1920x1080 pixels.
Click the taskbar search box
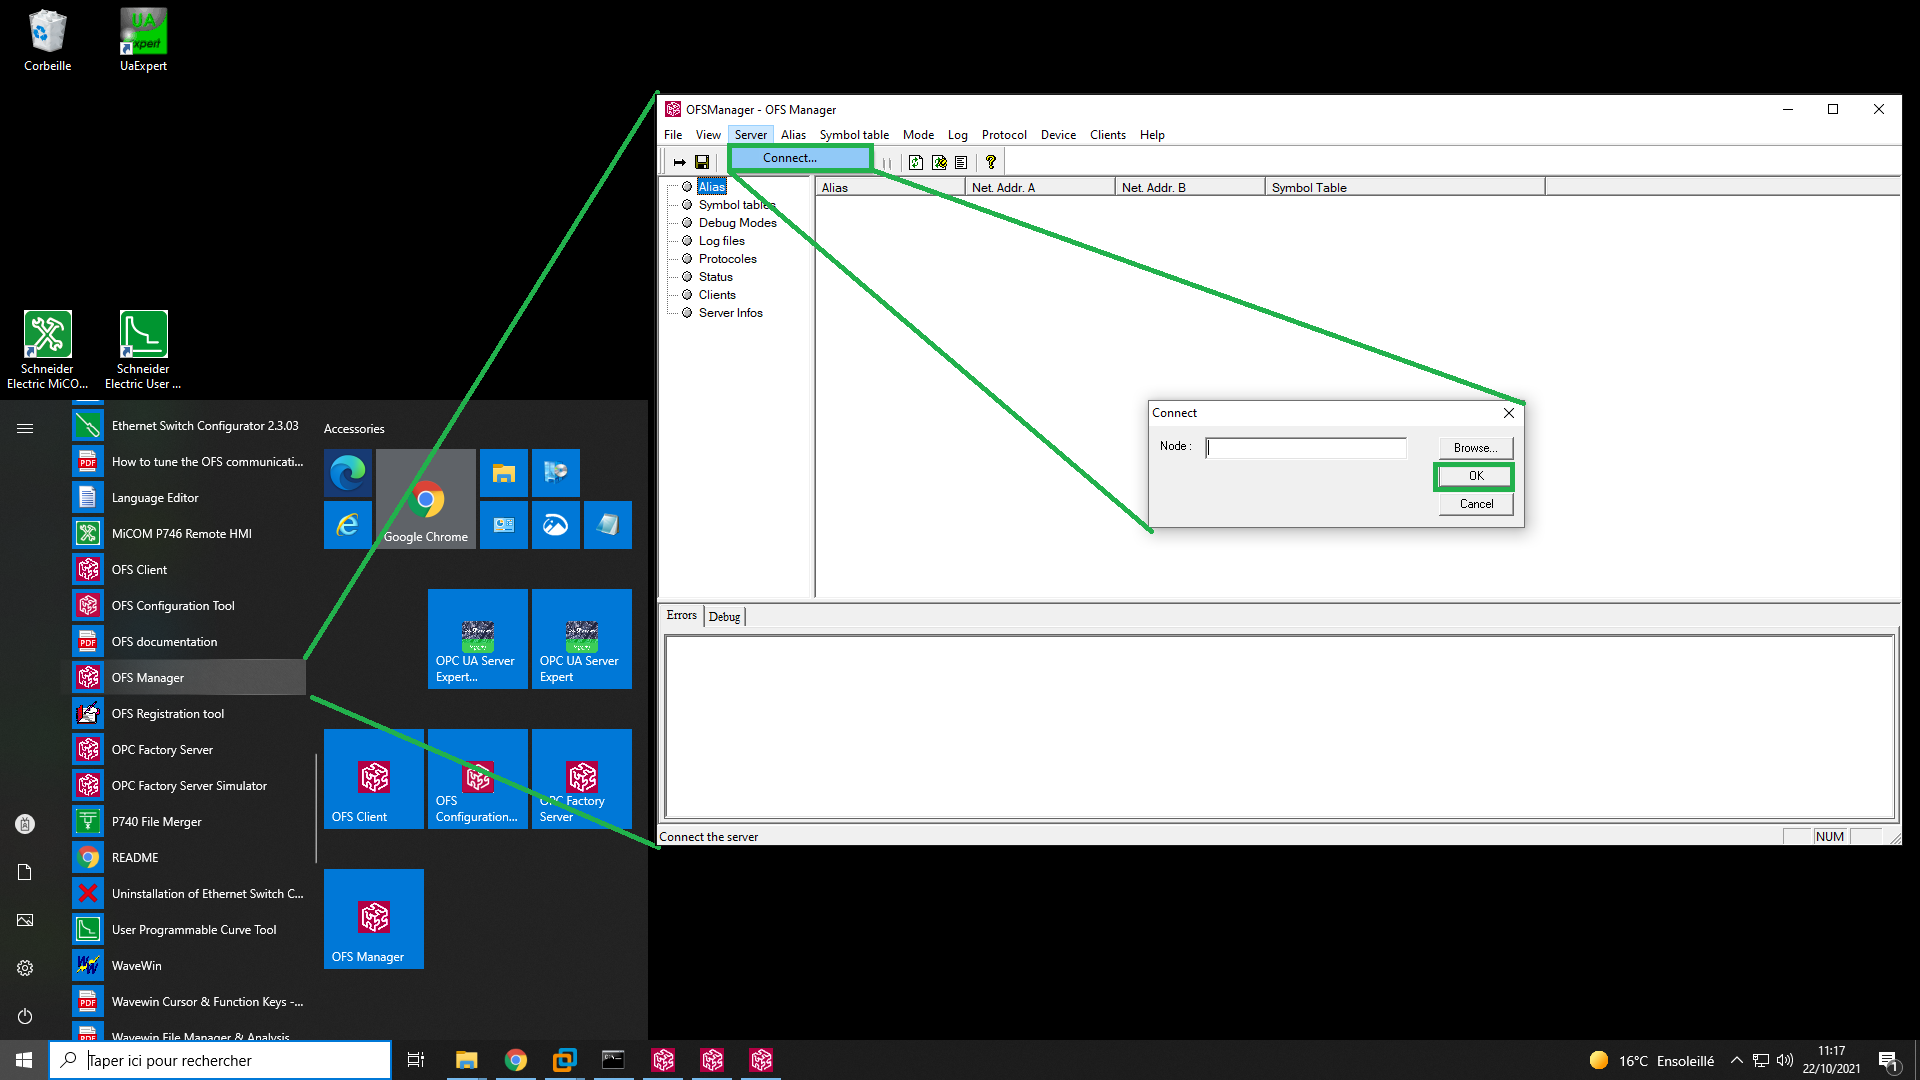click(x=220, y=1060)
